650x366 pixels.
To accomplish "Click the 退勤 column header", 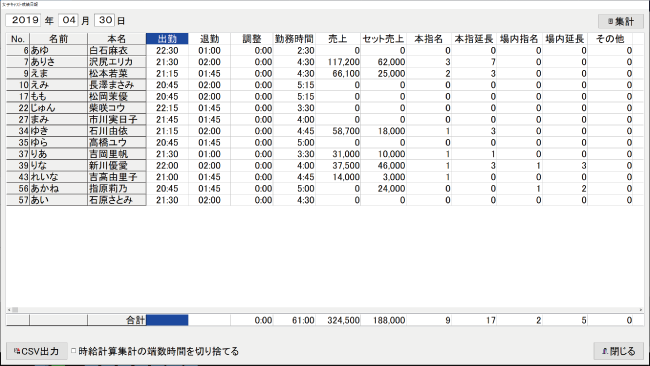I will (x=209, y=39).
